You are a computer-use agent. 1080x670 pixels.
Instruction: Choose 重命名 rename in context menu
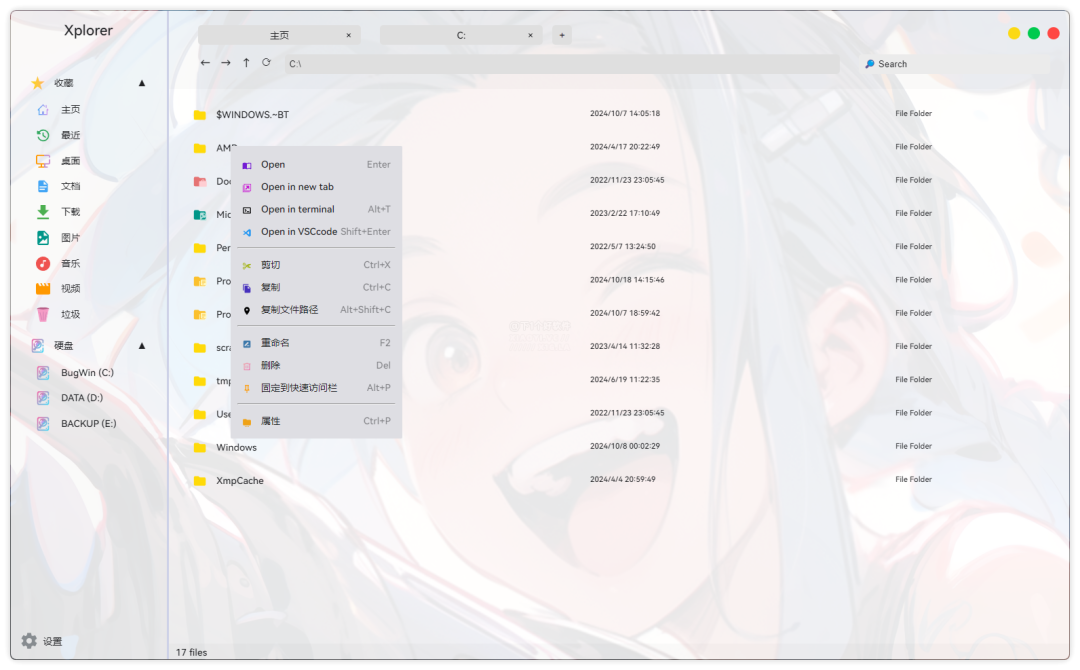coord(275,343)
